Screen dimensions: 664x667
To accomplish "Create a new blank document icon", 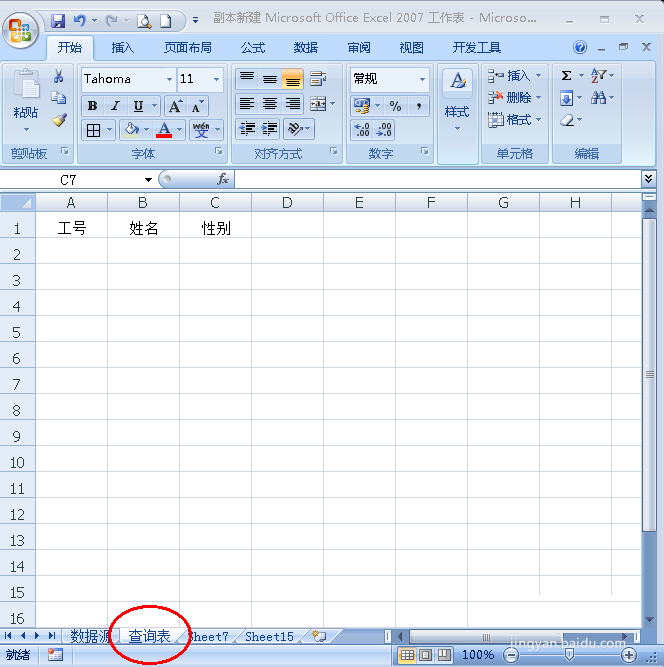I will [165, 21].
